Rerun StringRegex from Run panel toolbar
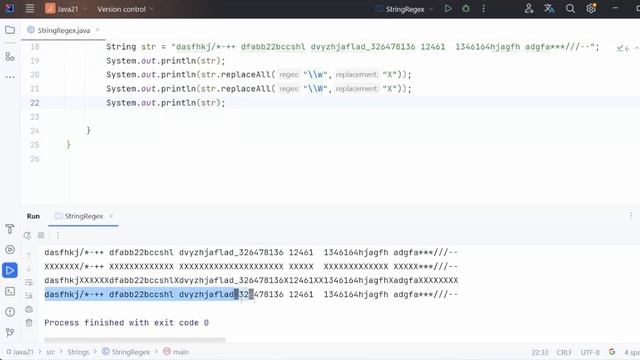Viewport: 640px width, 360px height. click(x=27, y=236)
